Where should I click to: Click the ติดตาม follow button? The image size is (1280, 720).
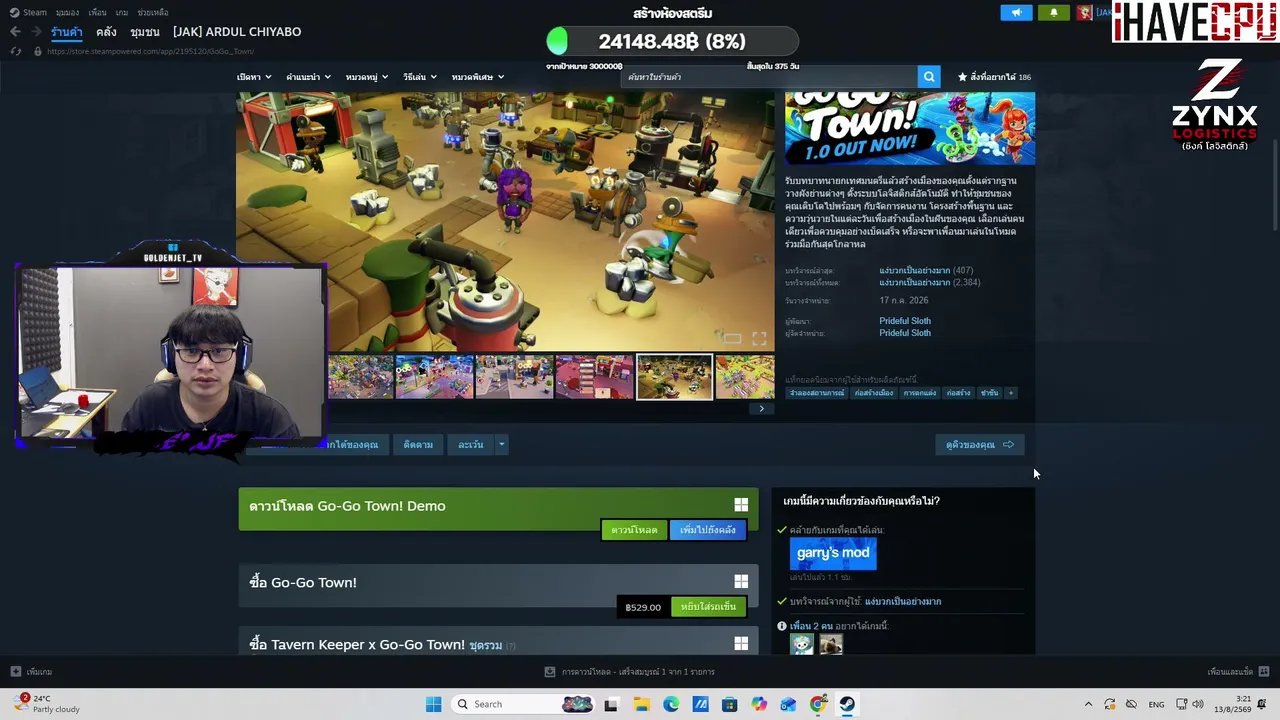coord(418,445)
